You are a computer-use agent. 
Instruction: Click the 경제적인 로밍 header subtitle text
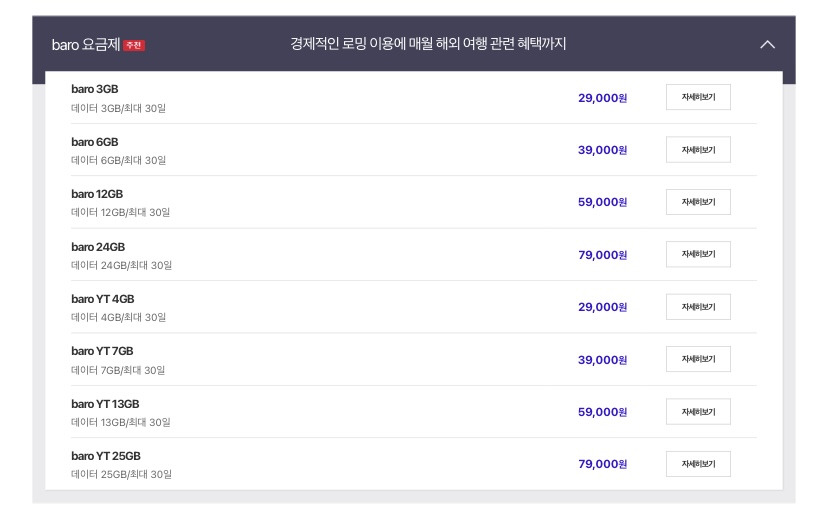(x=428, y=43)
